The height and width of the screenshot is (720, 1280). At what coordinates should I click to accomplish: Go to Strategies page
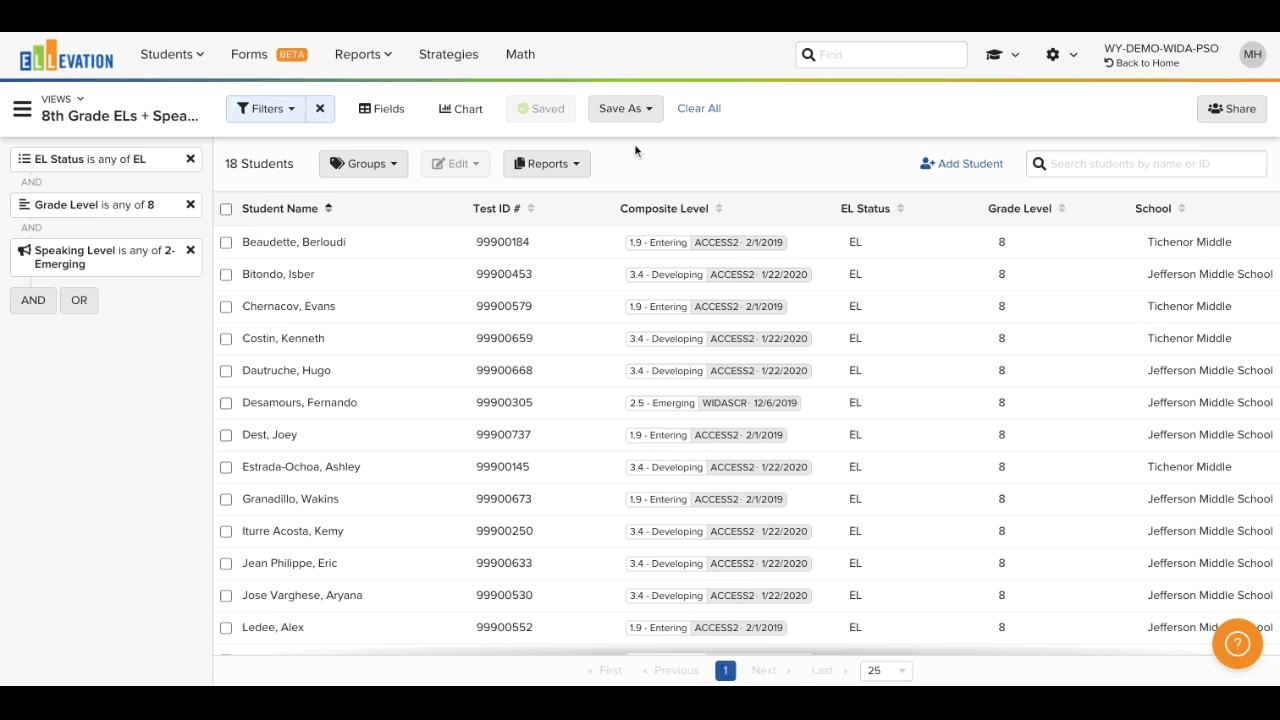point(448,55)
